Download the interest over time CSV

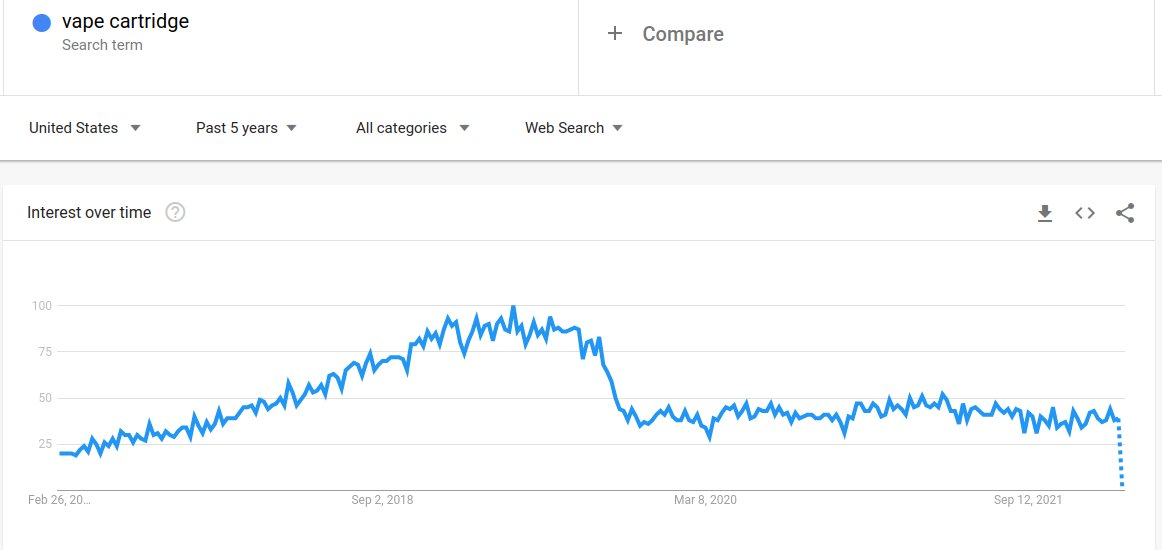(1045, 213)
